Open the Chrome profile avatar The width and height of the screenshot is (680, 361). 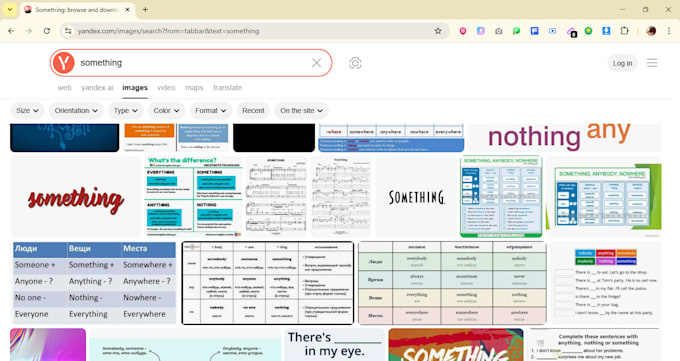651,31
